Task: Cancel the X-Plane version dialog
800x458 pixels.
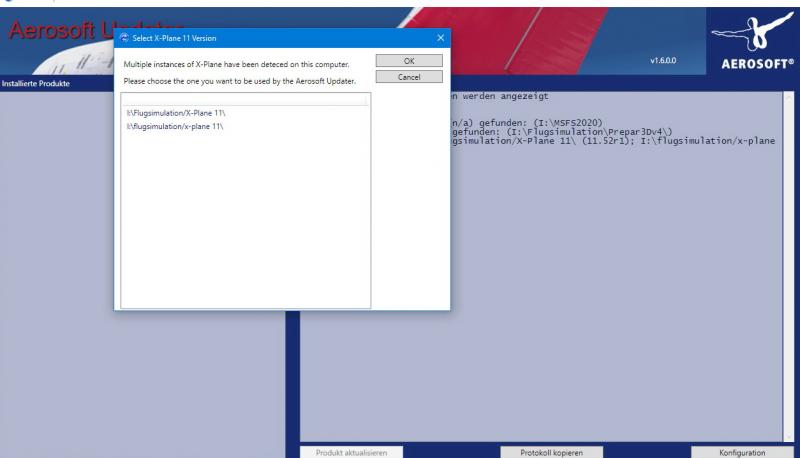Action: coord(409,77)
